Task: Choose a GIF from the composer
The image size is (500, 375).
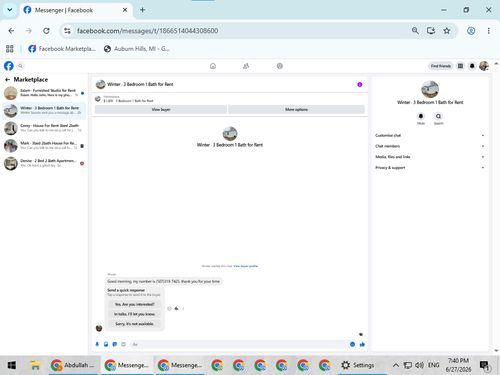Action: click(123, 344)
